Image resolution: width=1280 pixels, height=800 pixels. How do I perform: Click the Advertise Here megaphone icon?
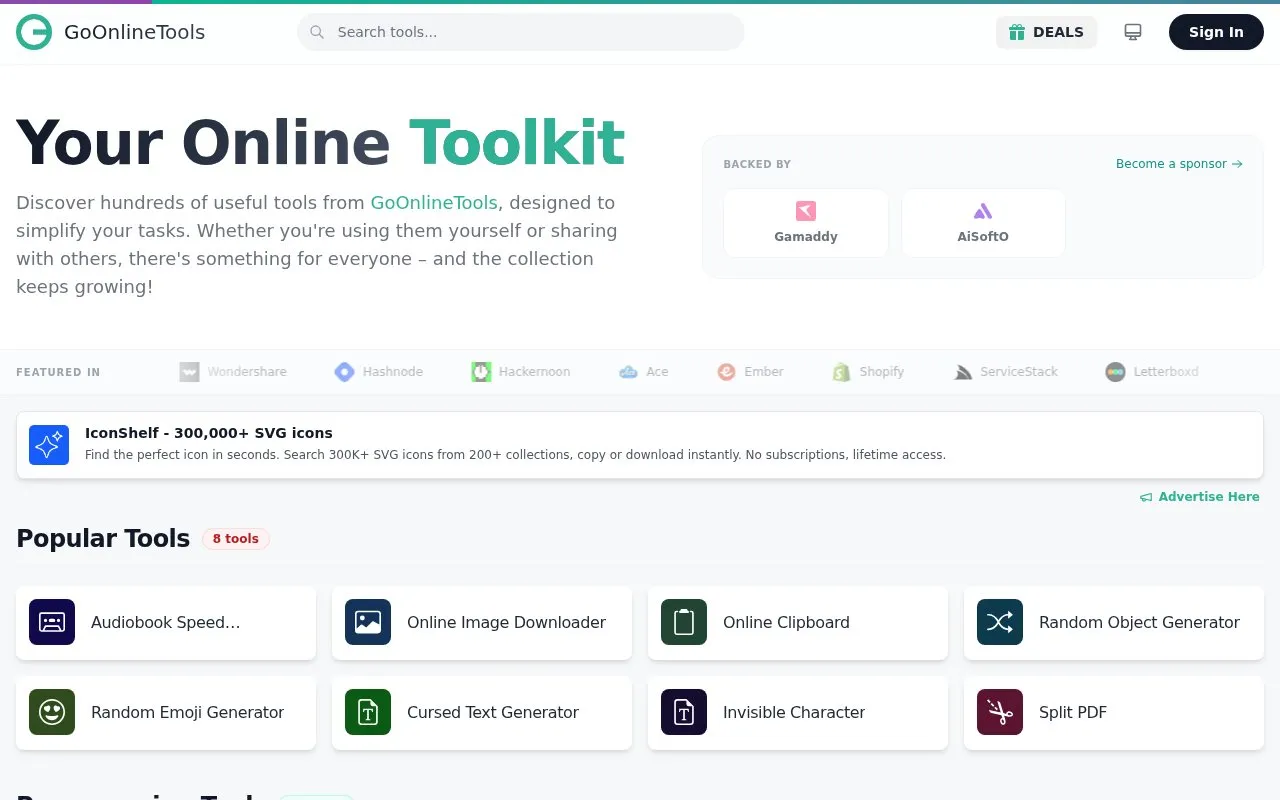pos(1146,497)
